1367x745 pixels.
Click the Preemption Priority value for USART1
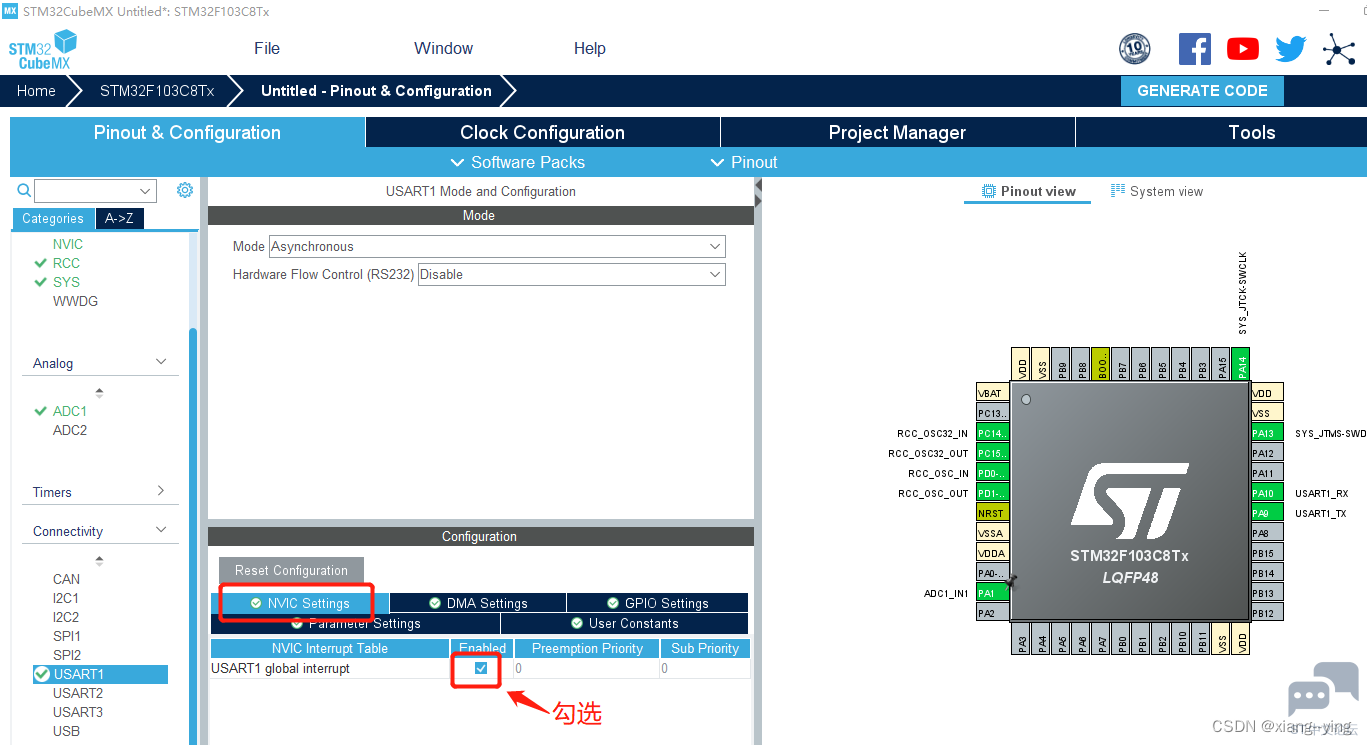pyautogui.click(x=587, y=668)
